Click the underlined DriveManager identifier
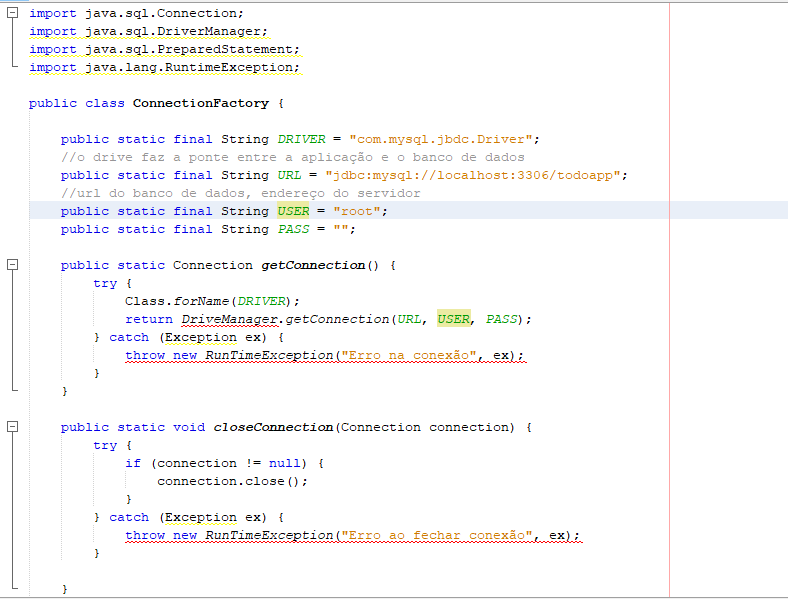 (229, 319)
